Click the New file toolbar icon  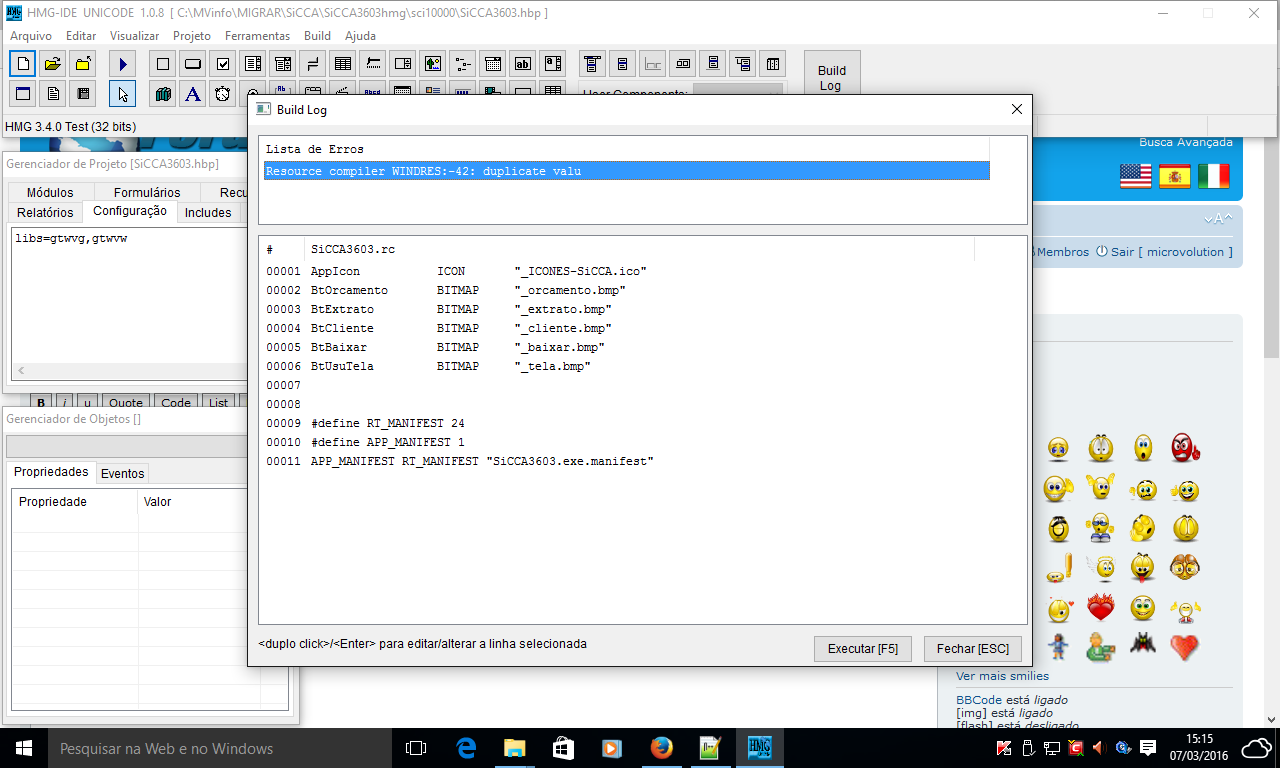(x=23, y=64)
